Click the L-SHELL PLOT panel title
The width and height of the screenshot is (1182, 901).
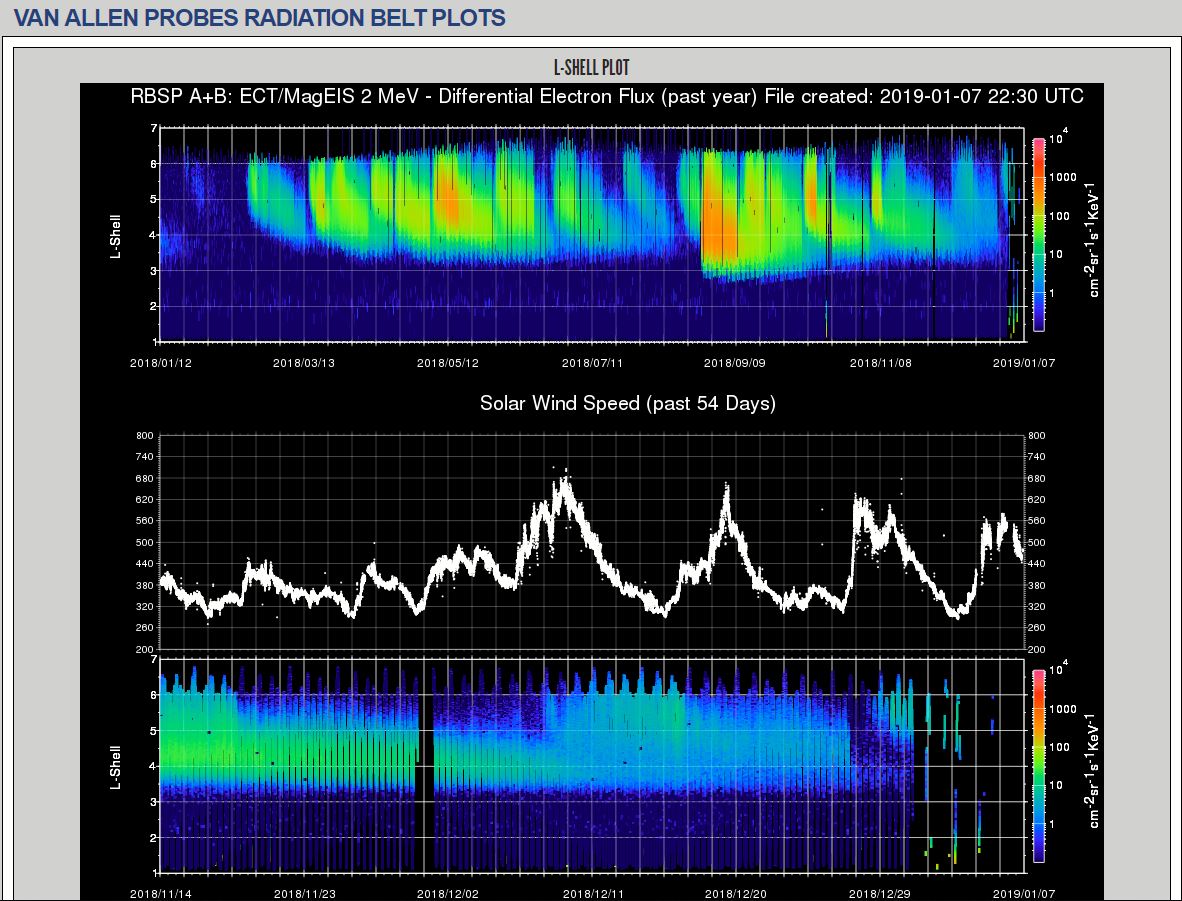click(x=591, y=68)
